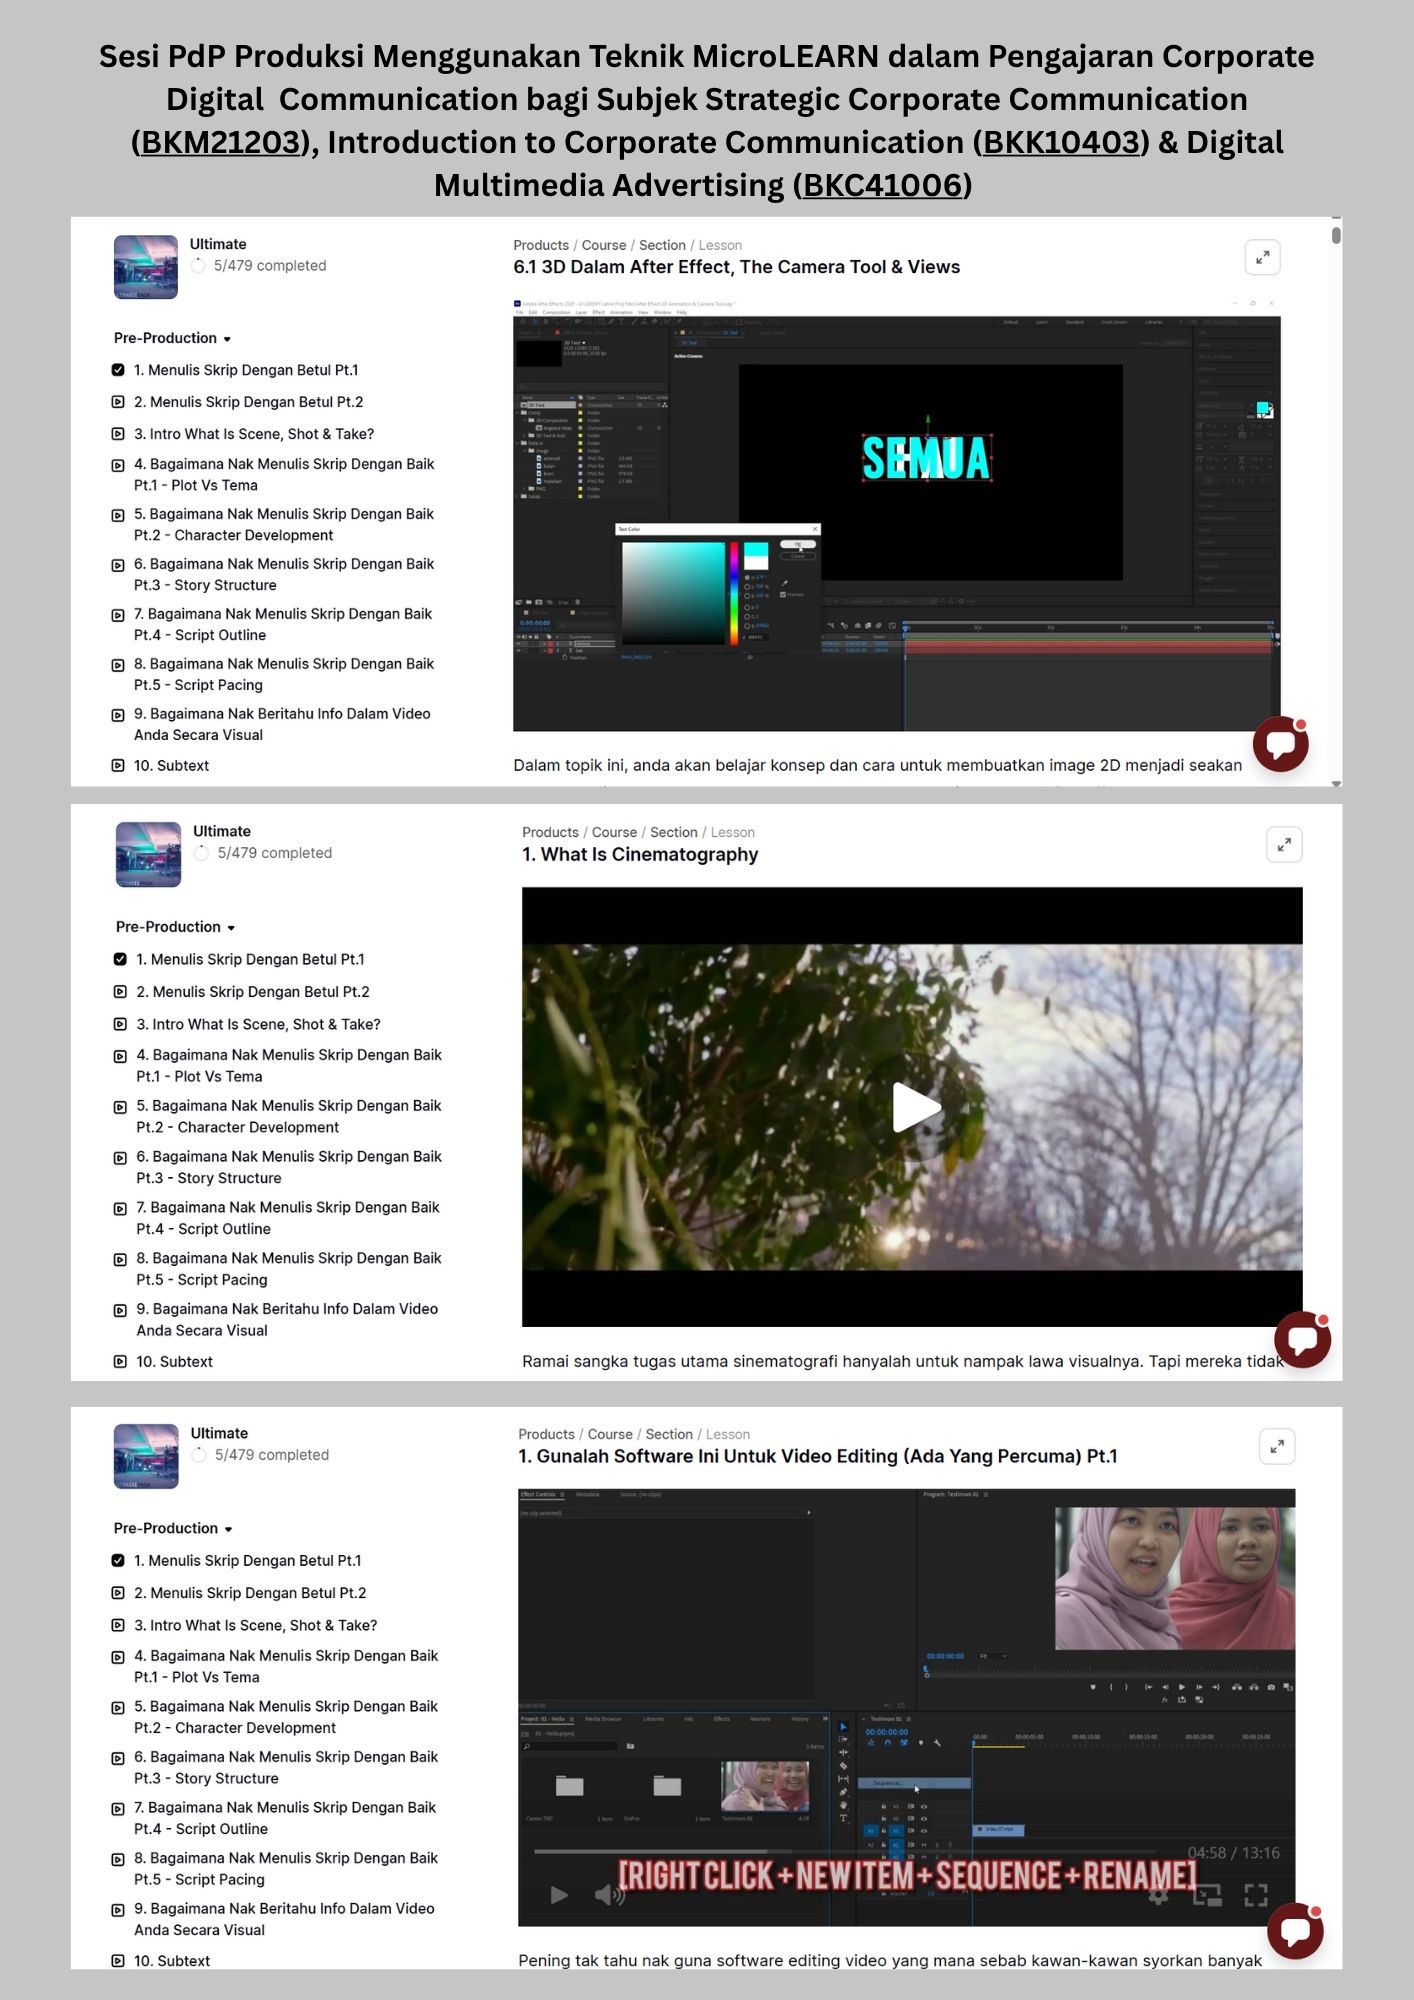Image resolution: width=1414 pixels, height=2000 pixels.
Task: Play the What Is Cinematography video
Action: pyautogui.click(x=916, y=1107)
